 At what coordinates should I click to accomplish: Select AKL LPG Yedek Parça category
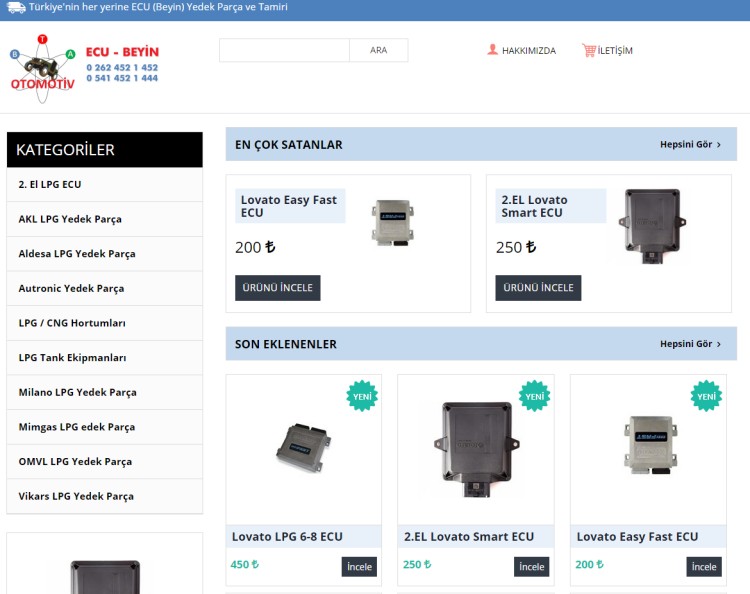[105, 219]
